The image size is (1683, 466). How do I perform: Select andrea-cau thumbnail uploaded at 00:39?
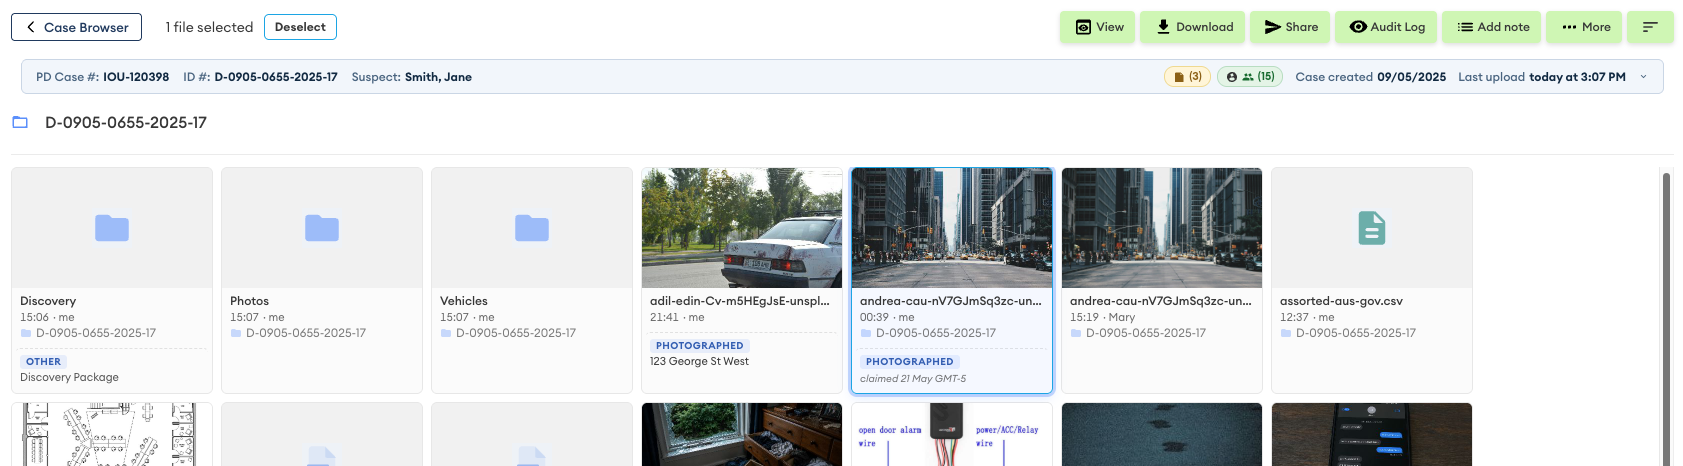952,228
